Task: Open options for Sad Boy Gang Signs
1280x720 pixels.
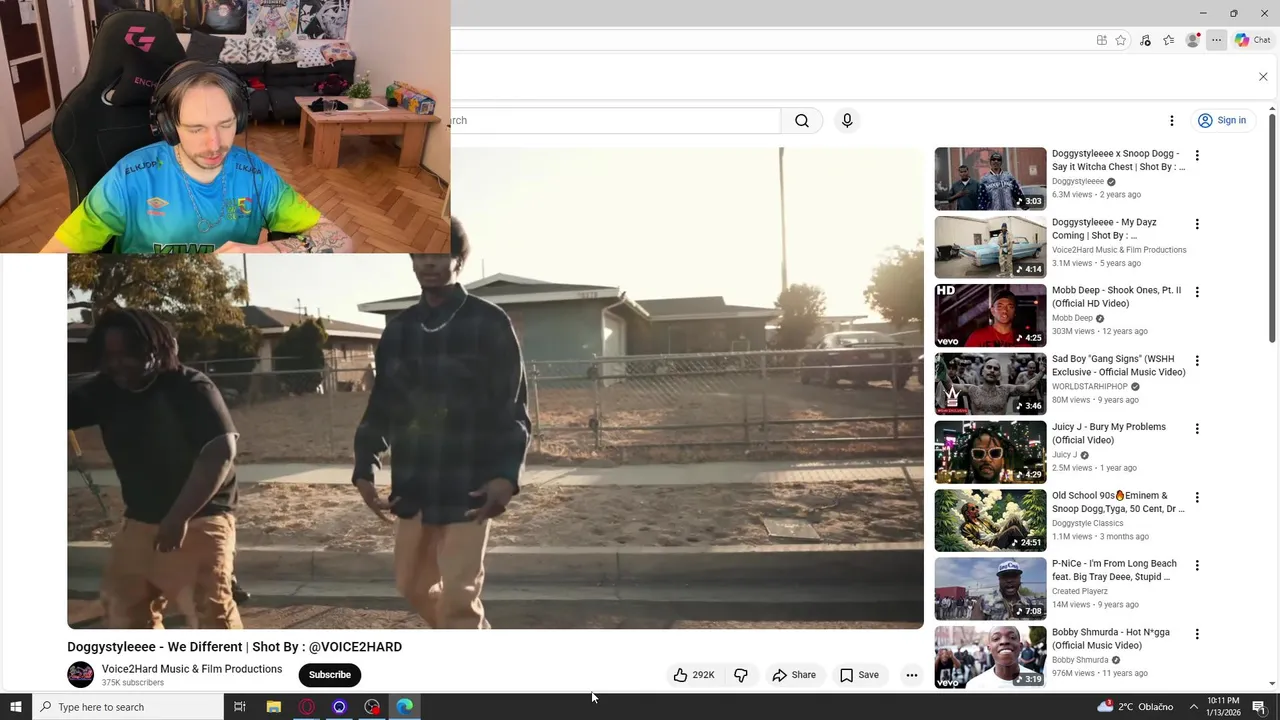Action: click(x=1197, y=361)
